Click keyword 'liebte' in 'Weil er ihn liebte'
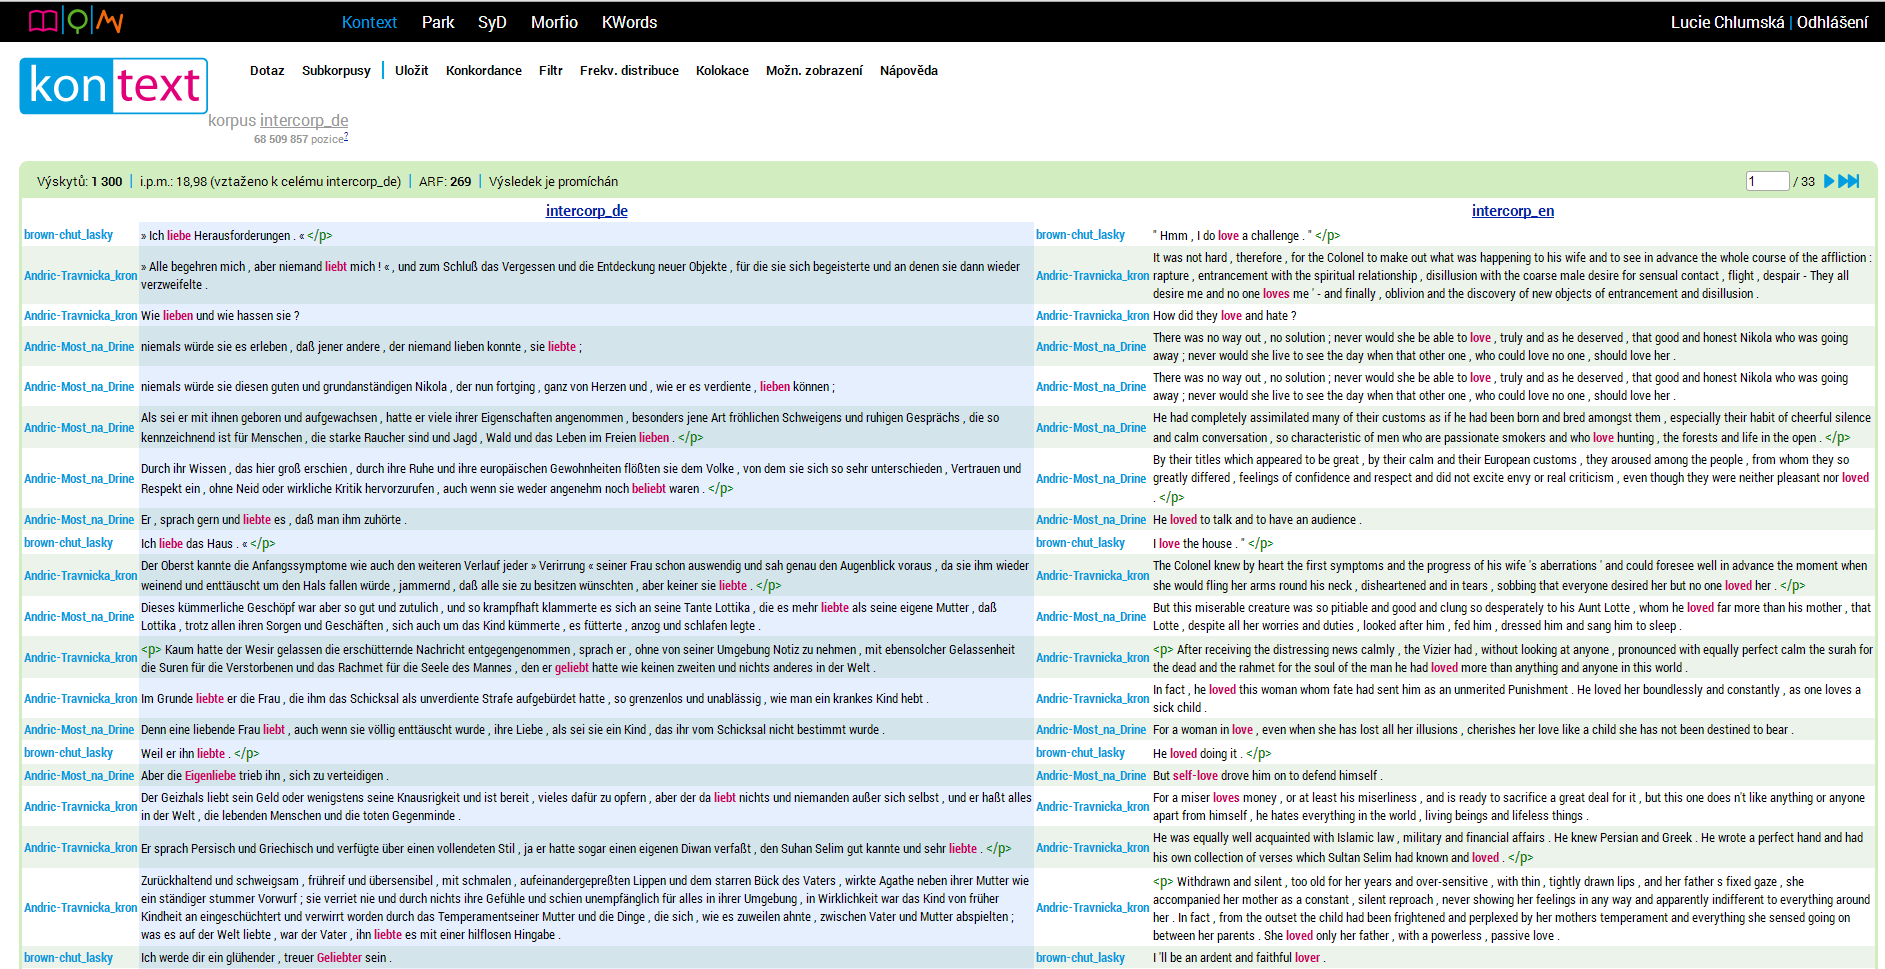1885x969 pixels. 211,754
